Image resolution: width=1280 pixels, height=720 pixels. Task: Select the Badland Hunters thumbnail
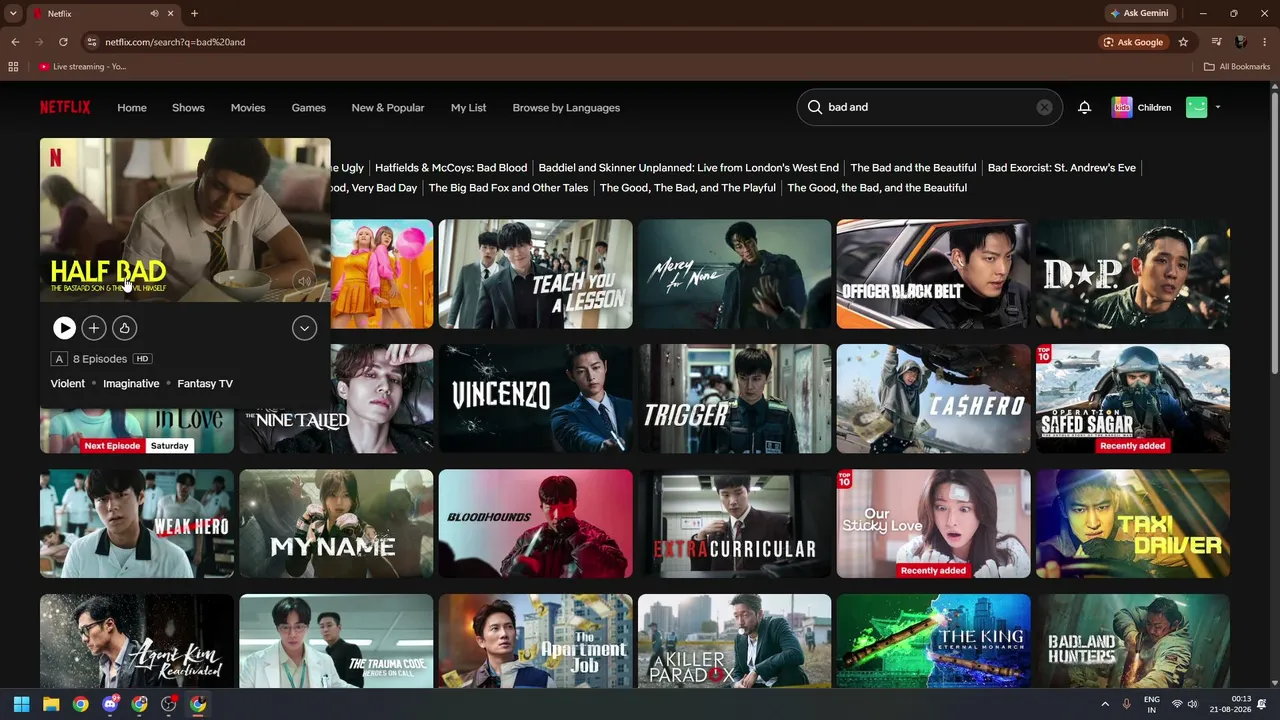pos(1133,641)
